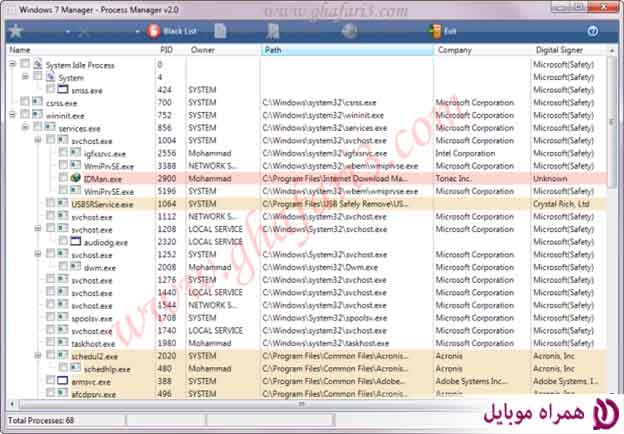
Task: Click the vertical scrollbar up arrow
Action: pyautogui.click(x=612, y=51)
